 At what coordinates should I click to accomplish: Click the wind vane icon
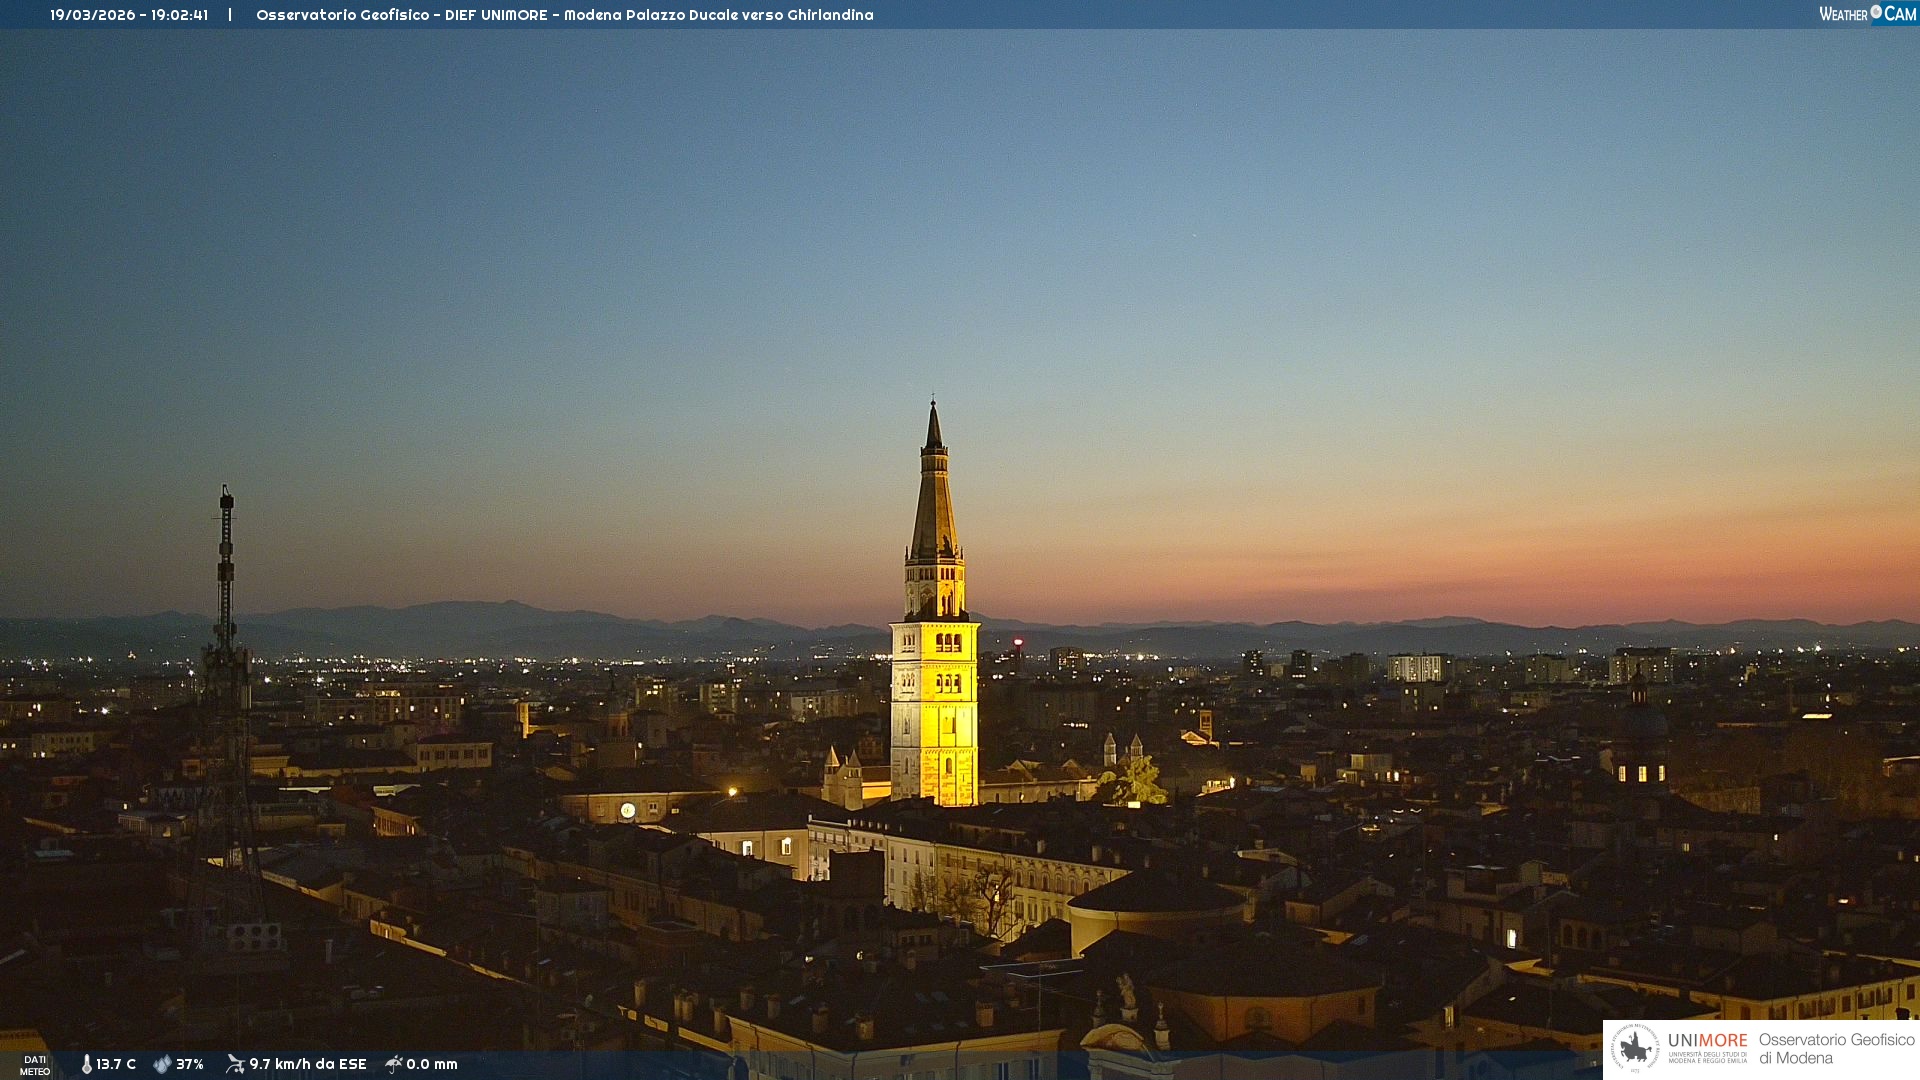(235, 1064)
